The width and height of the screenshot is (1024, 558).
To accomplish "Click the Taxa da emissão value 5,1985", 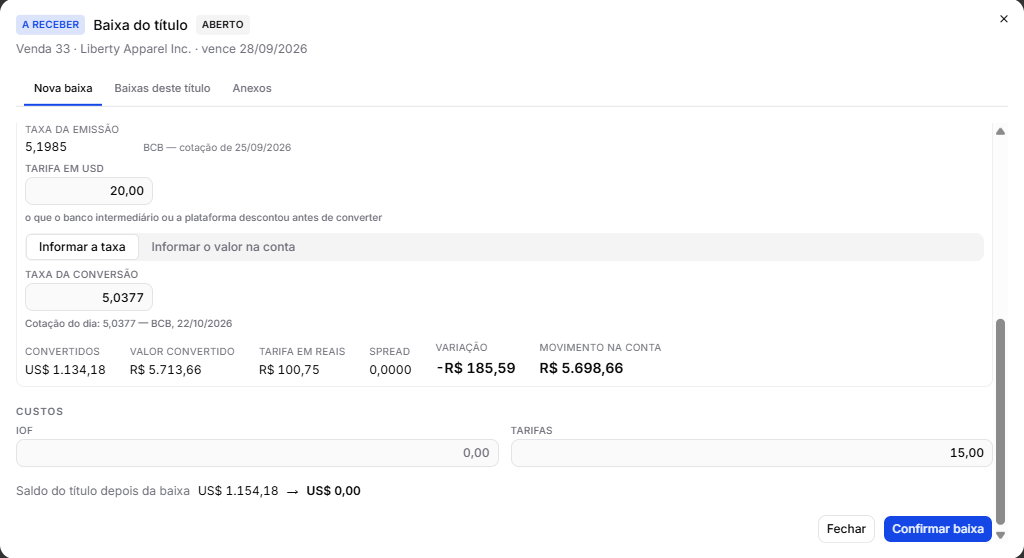I will pyautogui.click(x=46, y=147).
